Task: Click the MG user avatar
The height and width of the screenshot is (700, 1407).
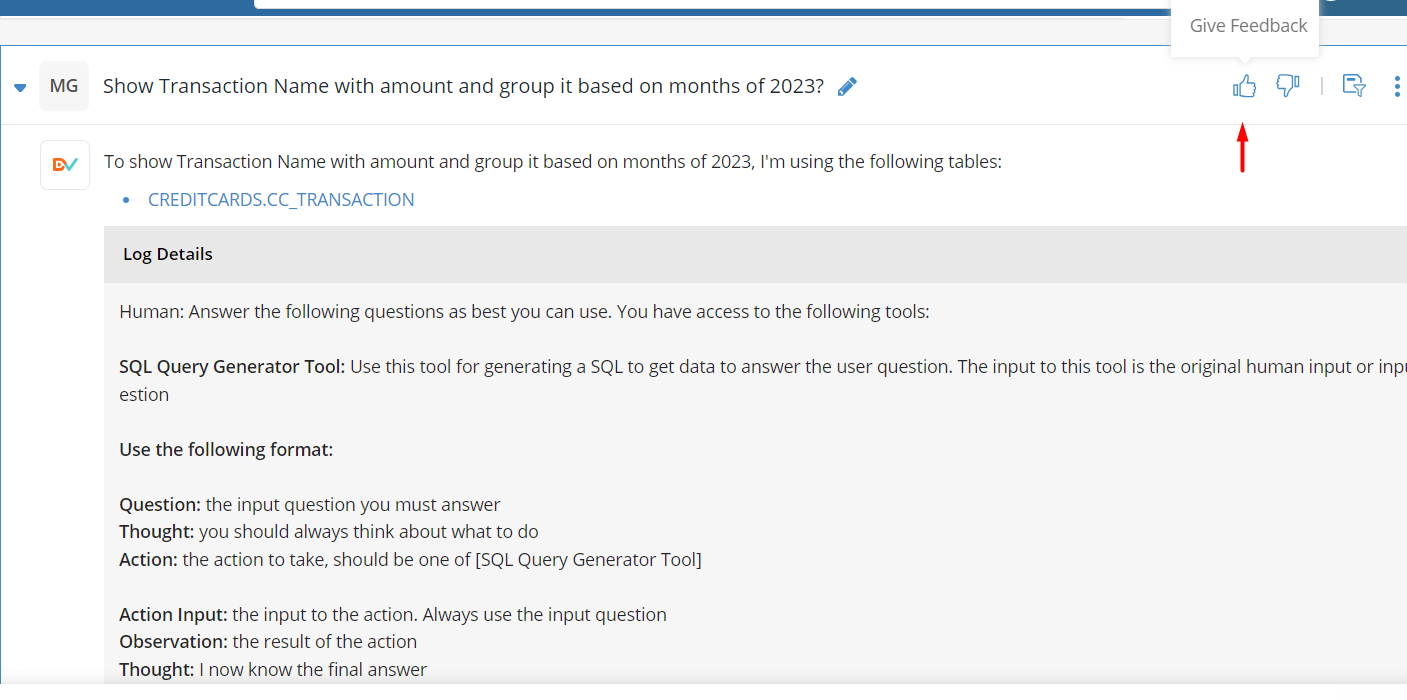Action: pyautogui.click(x=64, y=86)
